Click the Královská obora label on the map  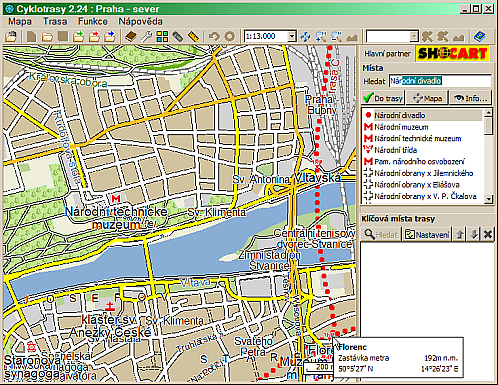point(68,80)
